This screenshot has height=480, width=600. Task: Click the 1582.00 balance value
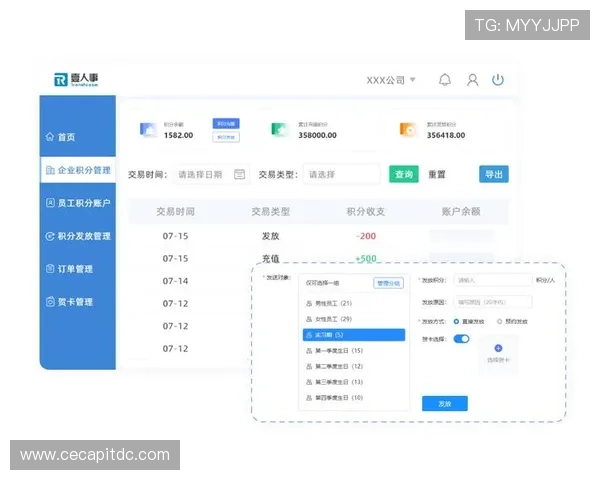tap(178, 135)
